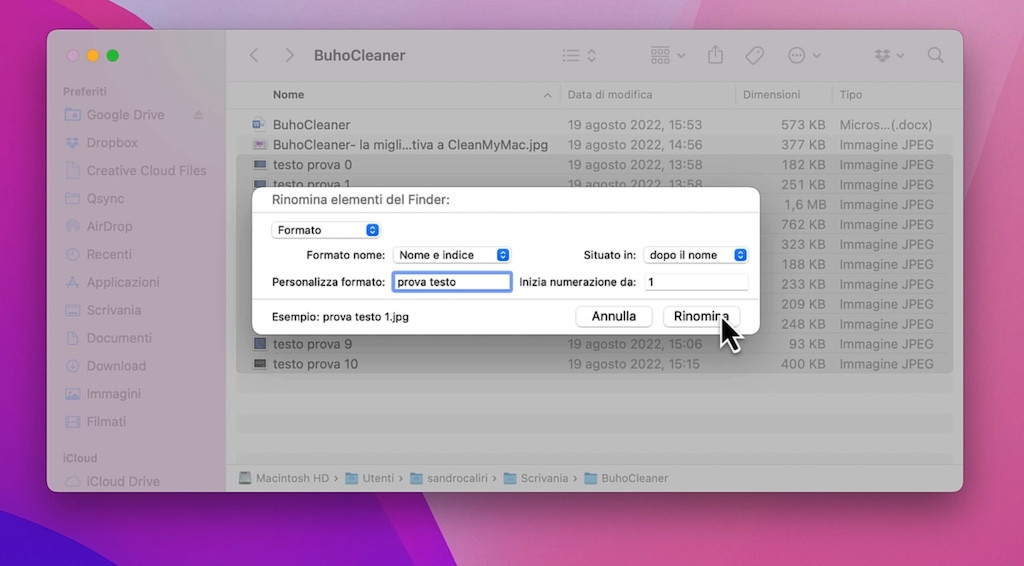Click the Annulla button

(614, 316)
